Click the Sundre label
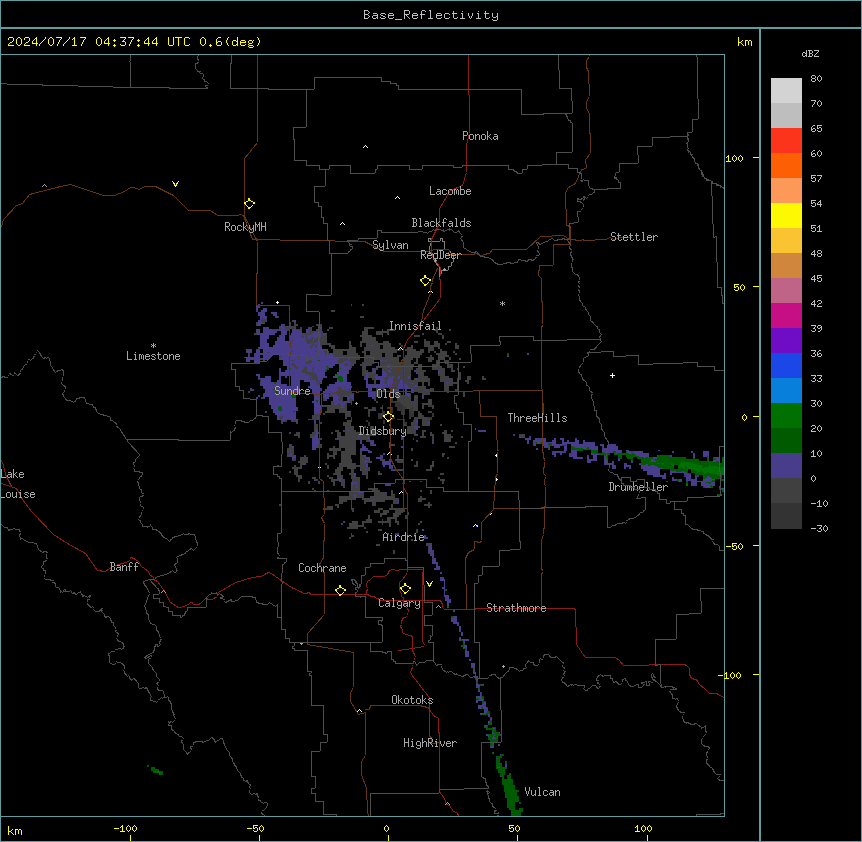 pos(292,391)
